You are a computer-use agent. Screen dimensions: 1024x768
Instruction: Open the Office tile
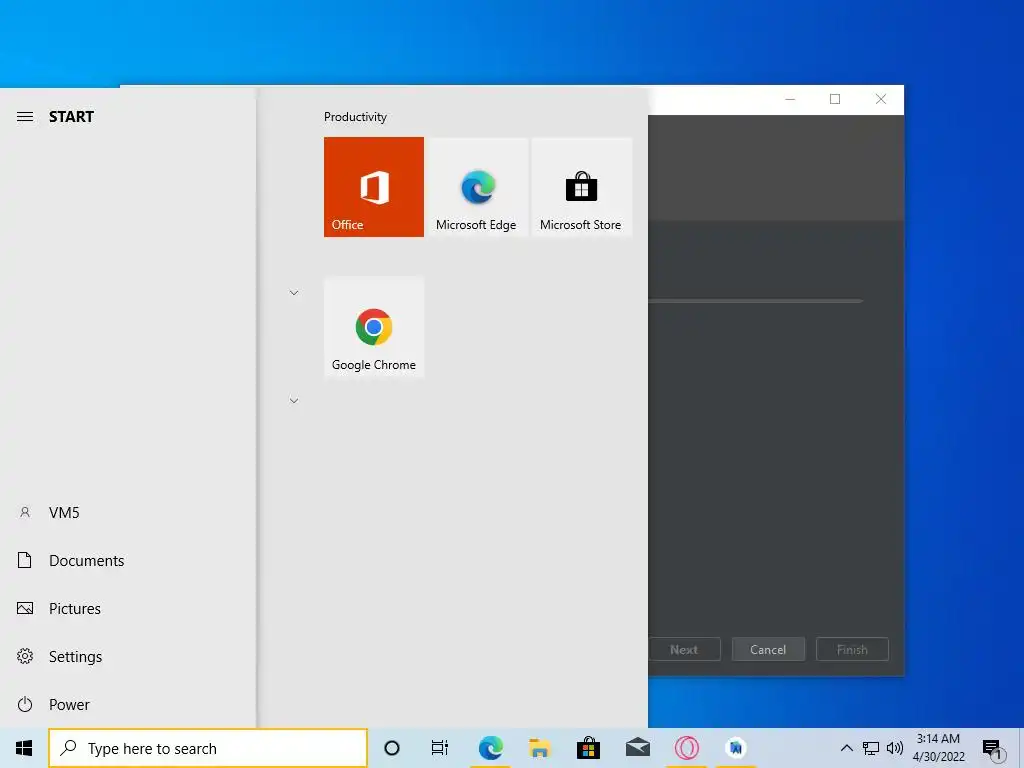coord(374,187)
